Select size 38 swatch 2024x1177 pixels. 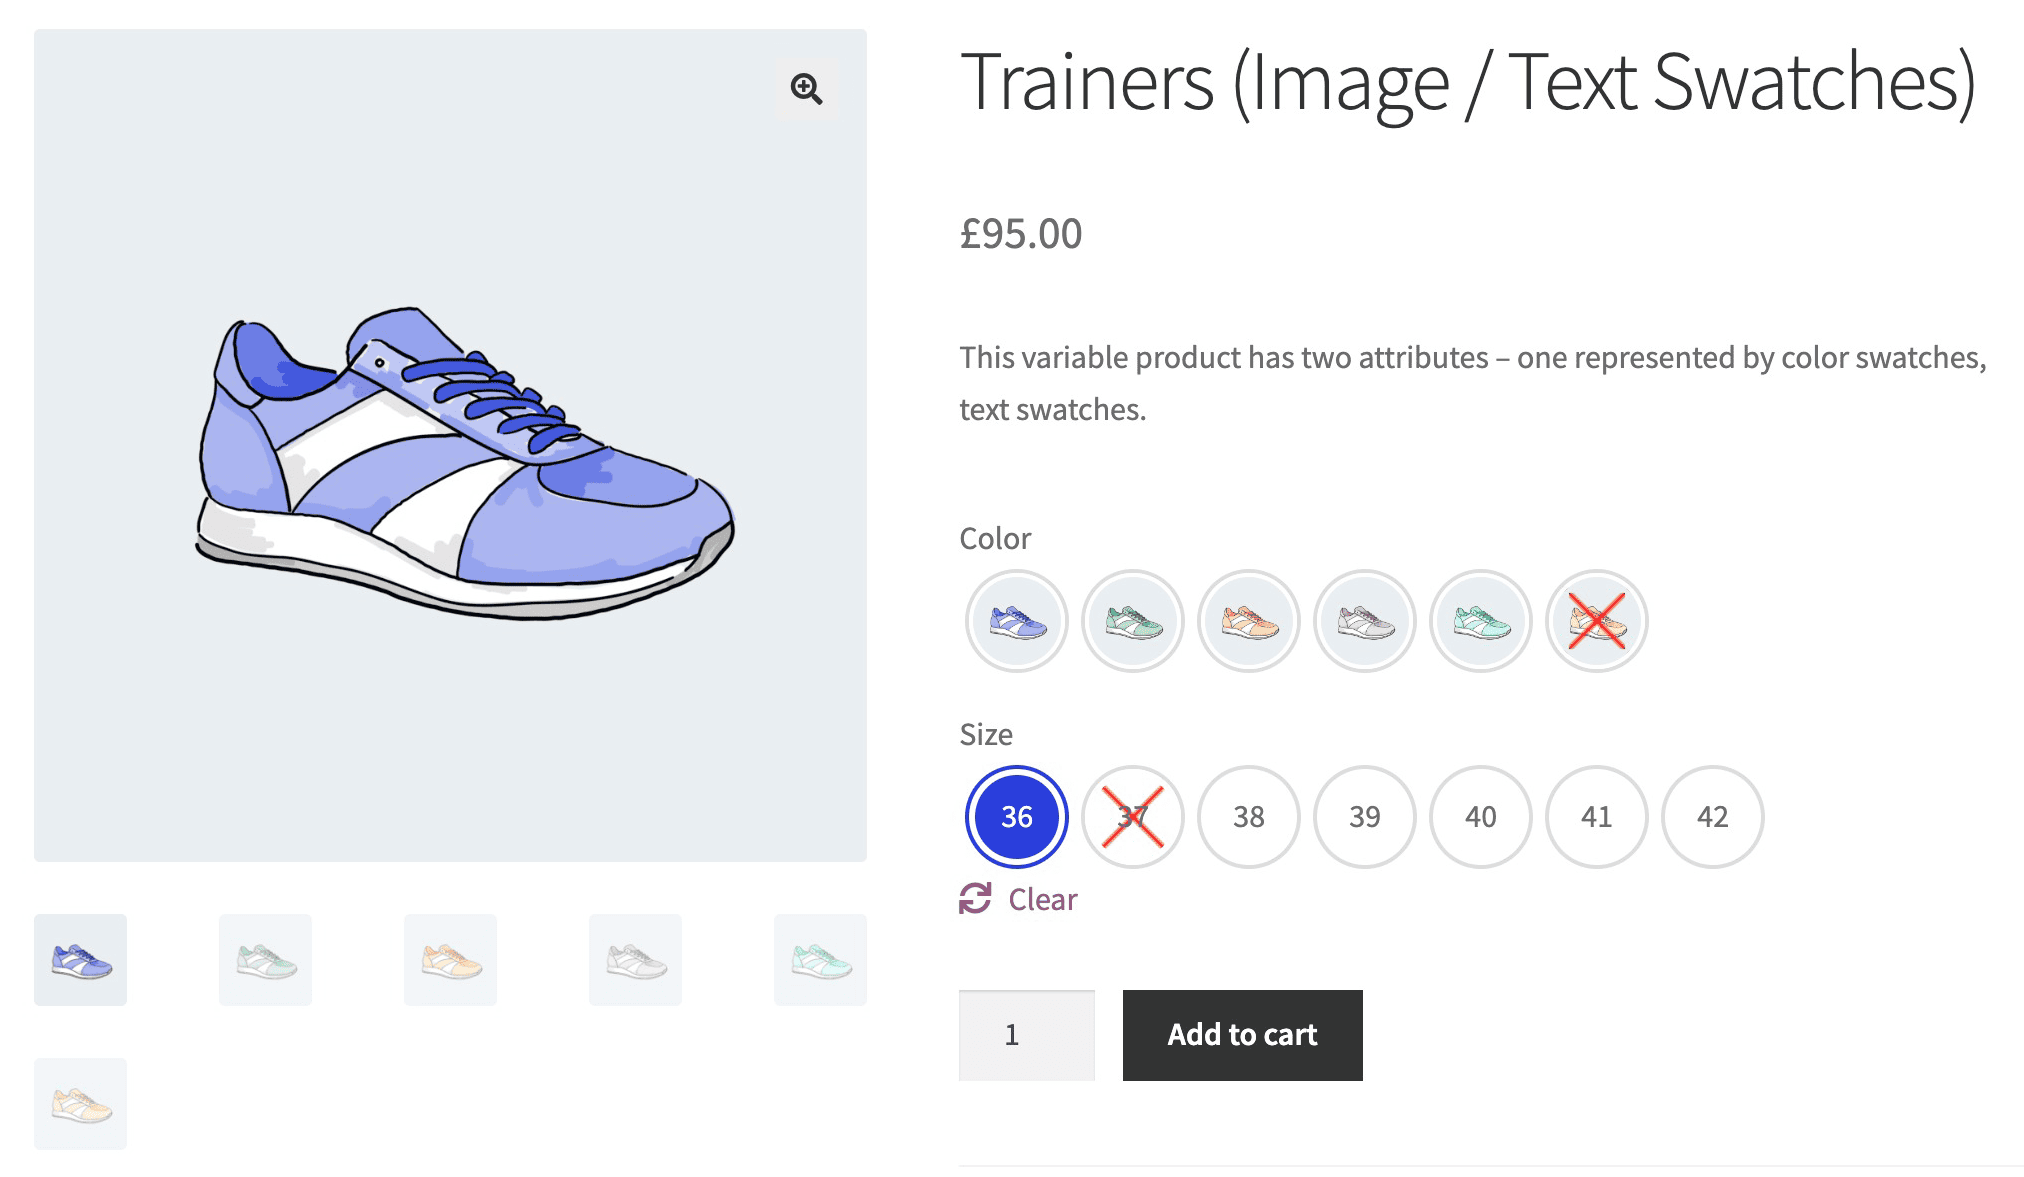(x=1248, y=817)
